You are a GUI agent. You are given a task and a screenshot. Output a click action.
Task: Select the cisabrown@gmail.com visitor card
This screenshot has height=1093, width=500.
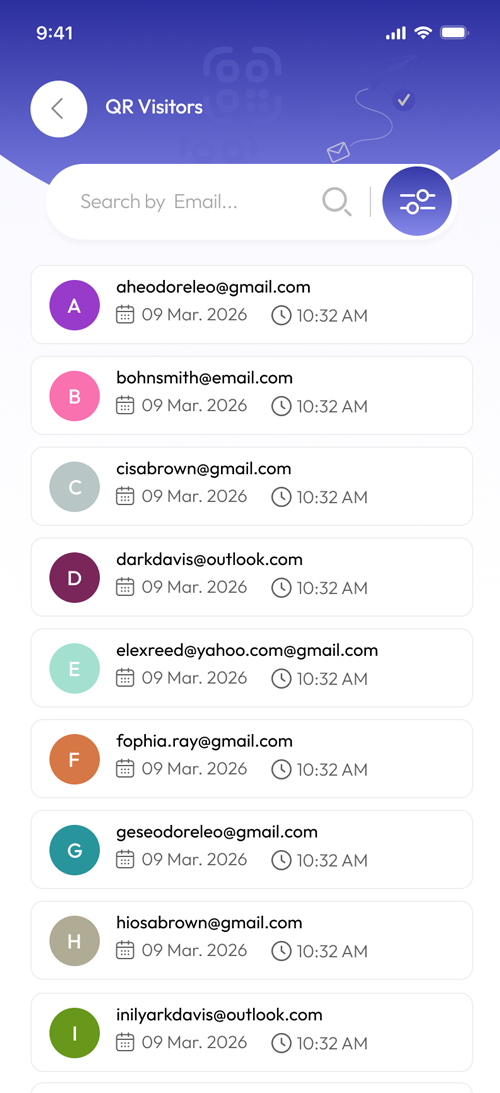coord(252,486)
